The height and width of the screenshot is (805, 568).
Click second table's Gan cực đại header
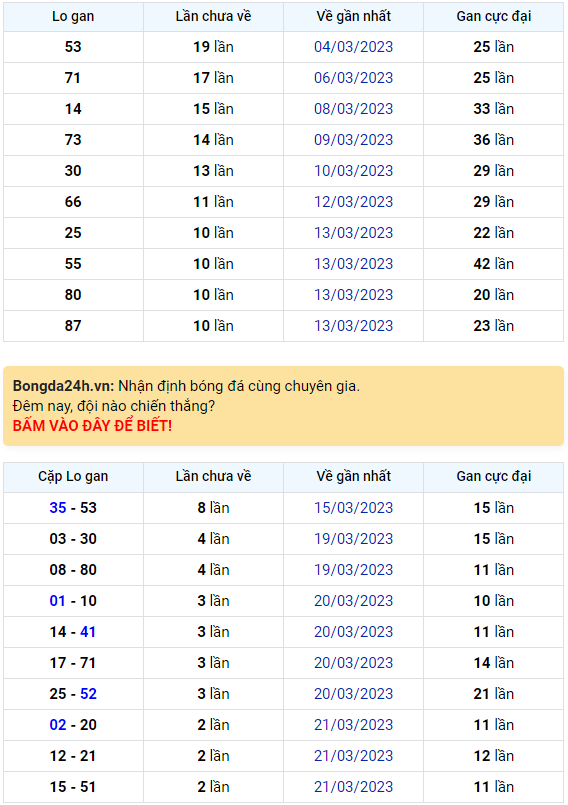point(494,476)
